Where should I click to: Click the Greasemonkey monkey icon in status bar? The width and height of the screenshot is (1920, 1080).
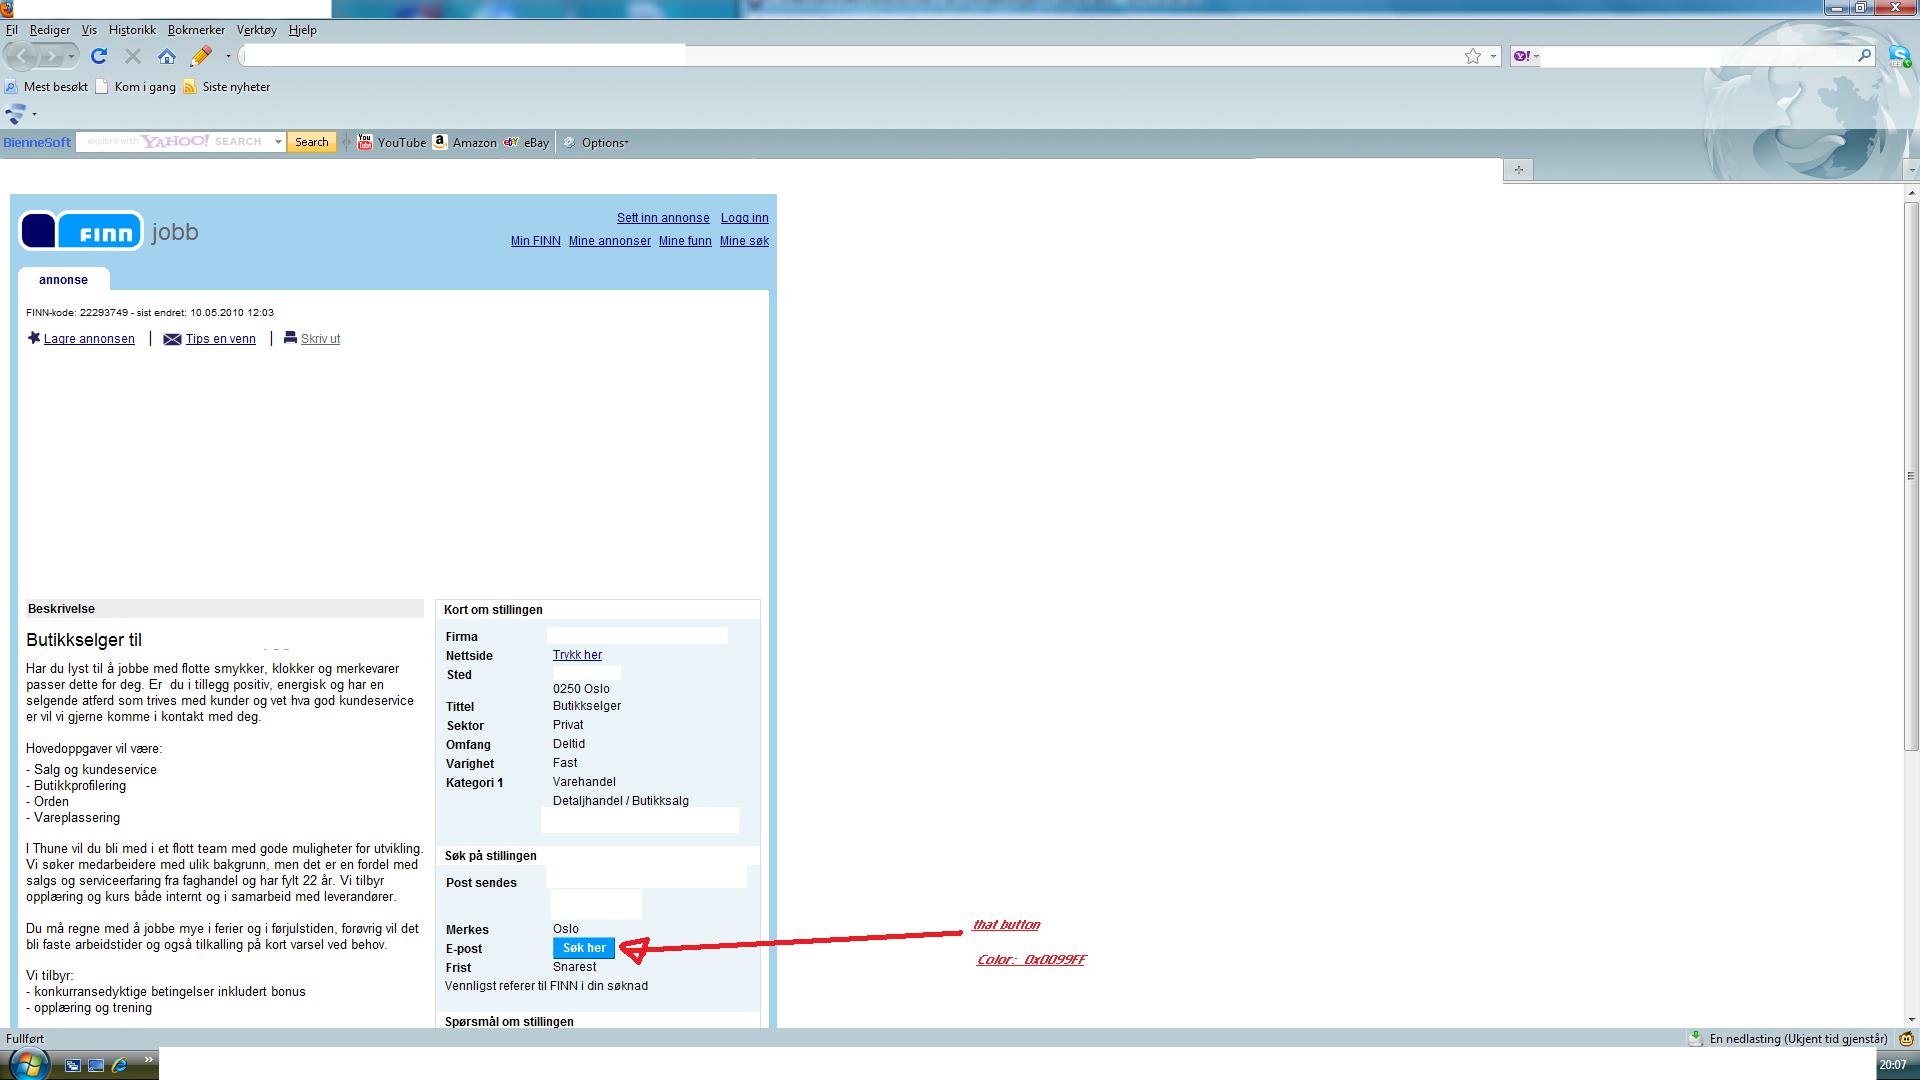(1906, 1039)
